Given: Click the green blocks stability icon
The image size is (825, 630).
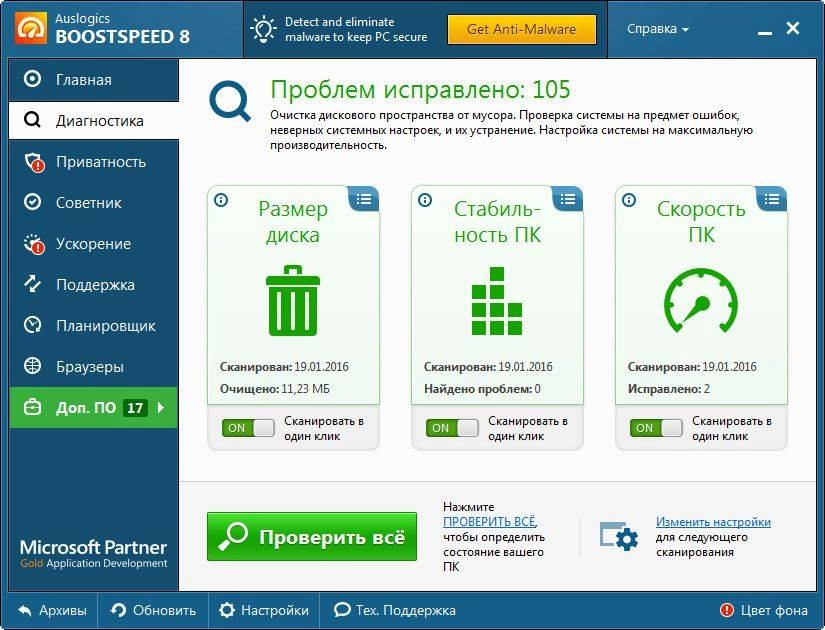Looking at the screenshot, I should tap(497, 301).
